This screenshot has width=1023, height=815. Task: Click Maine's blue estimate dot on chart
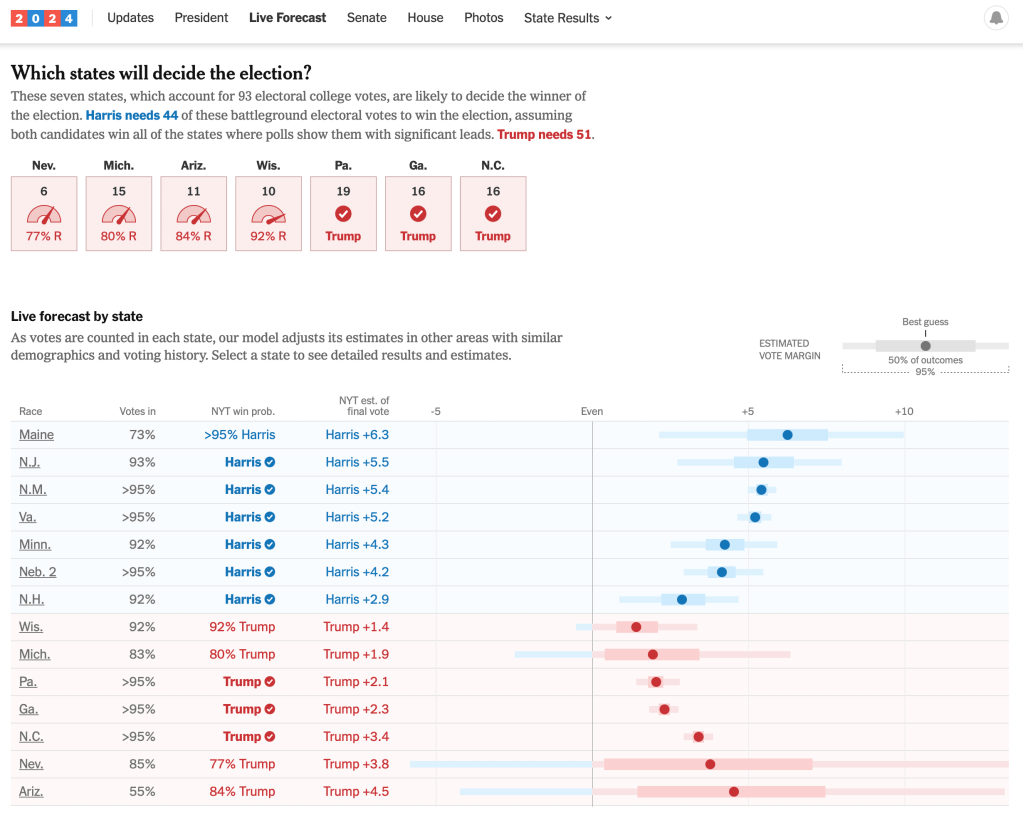[x=788, y=435]
